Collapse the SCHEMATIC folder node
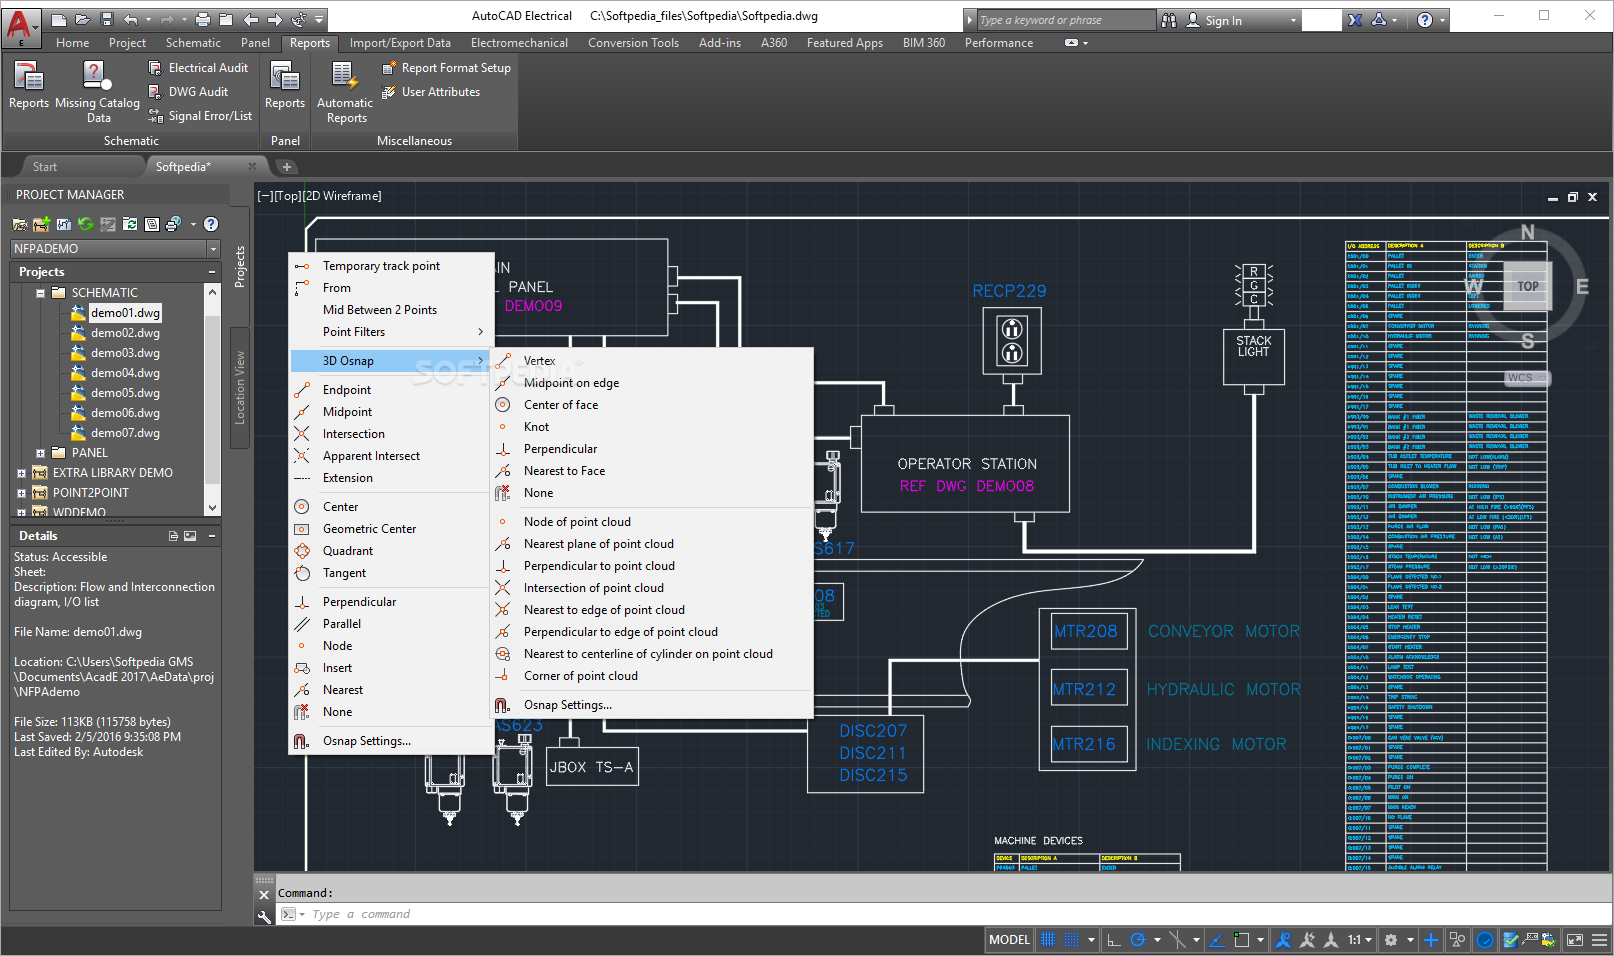1614x956 pixels. (x=40, y=293)
